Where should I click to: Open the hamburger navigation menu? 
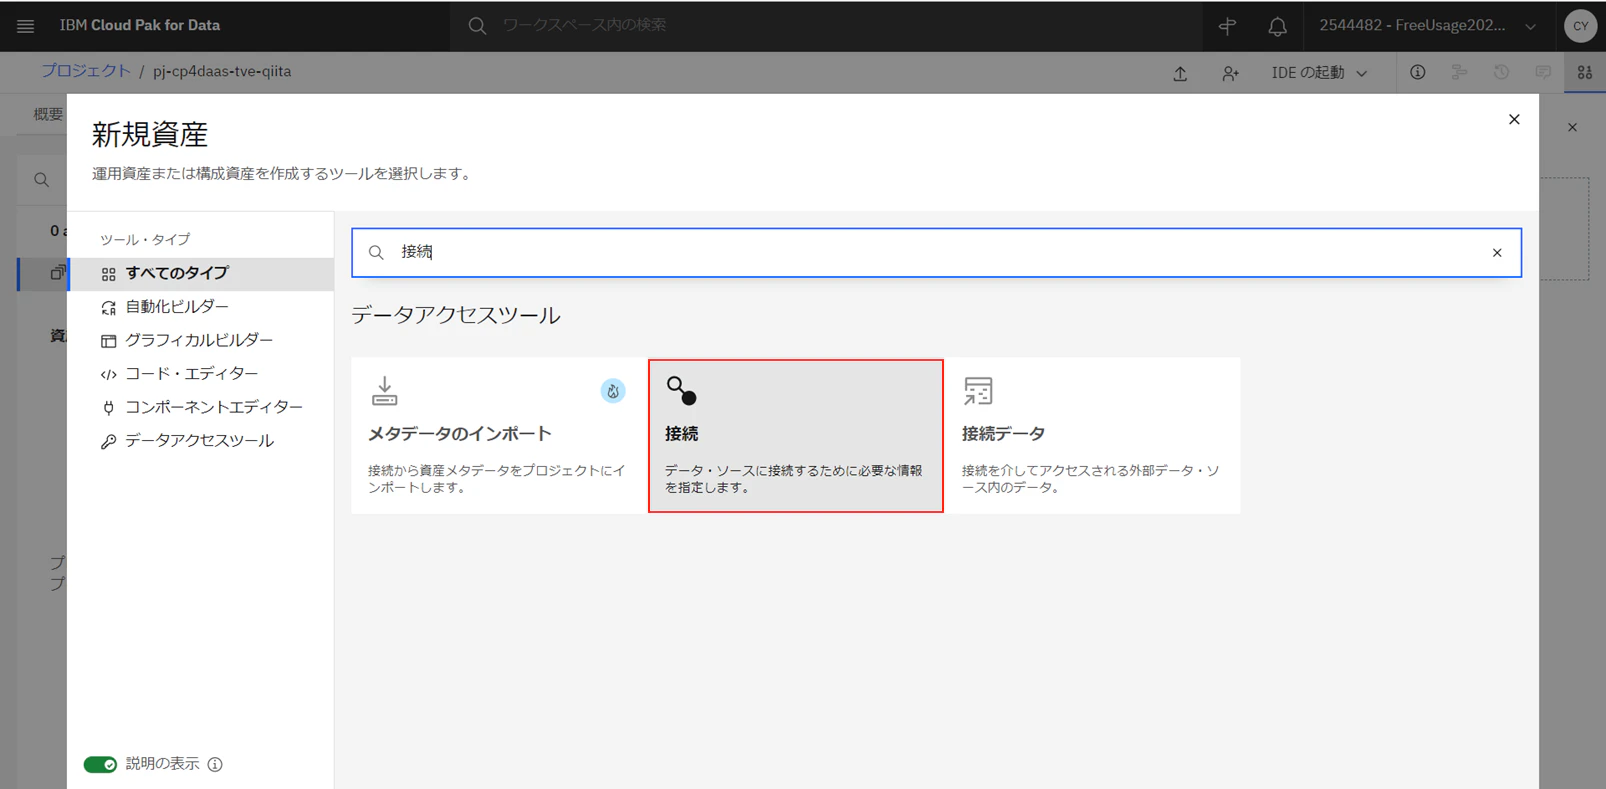tap(26, 26)
